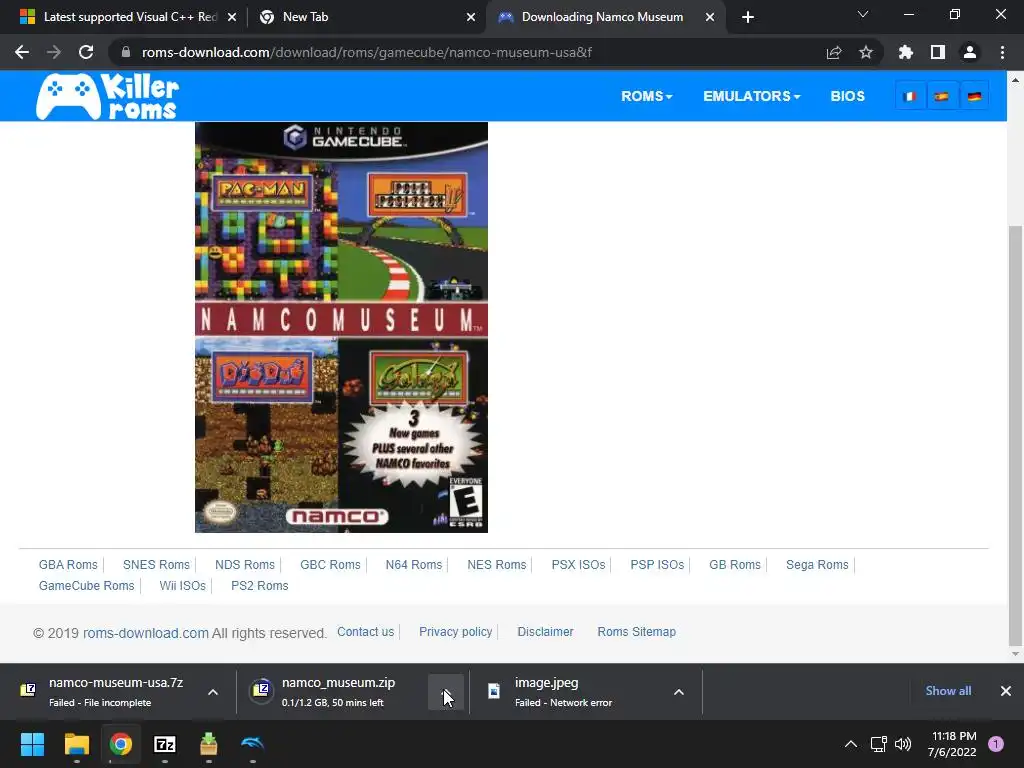Open PSX ISOs link

[579, 565]
